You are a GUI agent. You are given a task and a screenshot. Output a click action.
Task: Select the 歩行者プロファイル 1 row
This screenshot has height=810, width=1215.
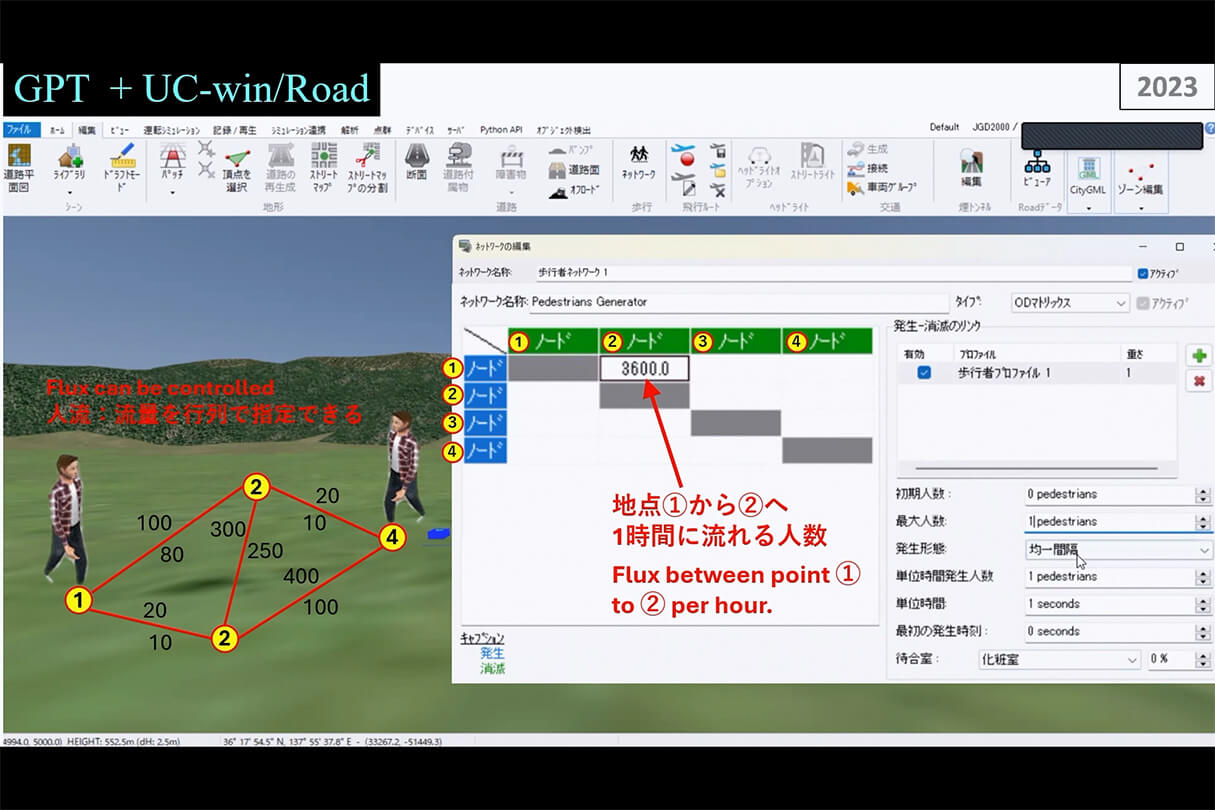[x=1037, y=373]
